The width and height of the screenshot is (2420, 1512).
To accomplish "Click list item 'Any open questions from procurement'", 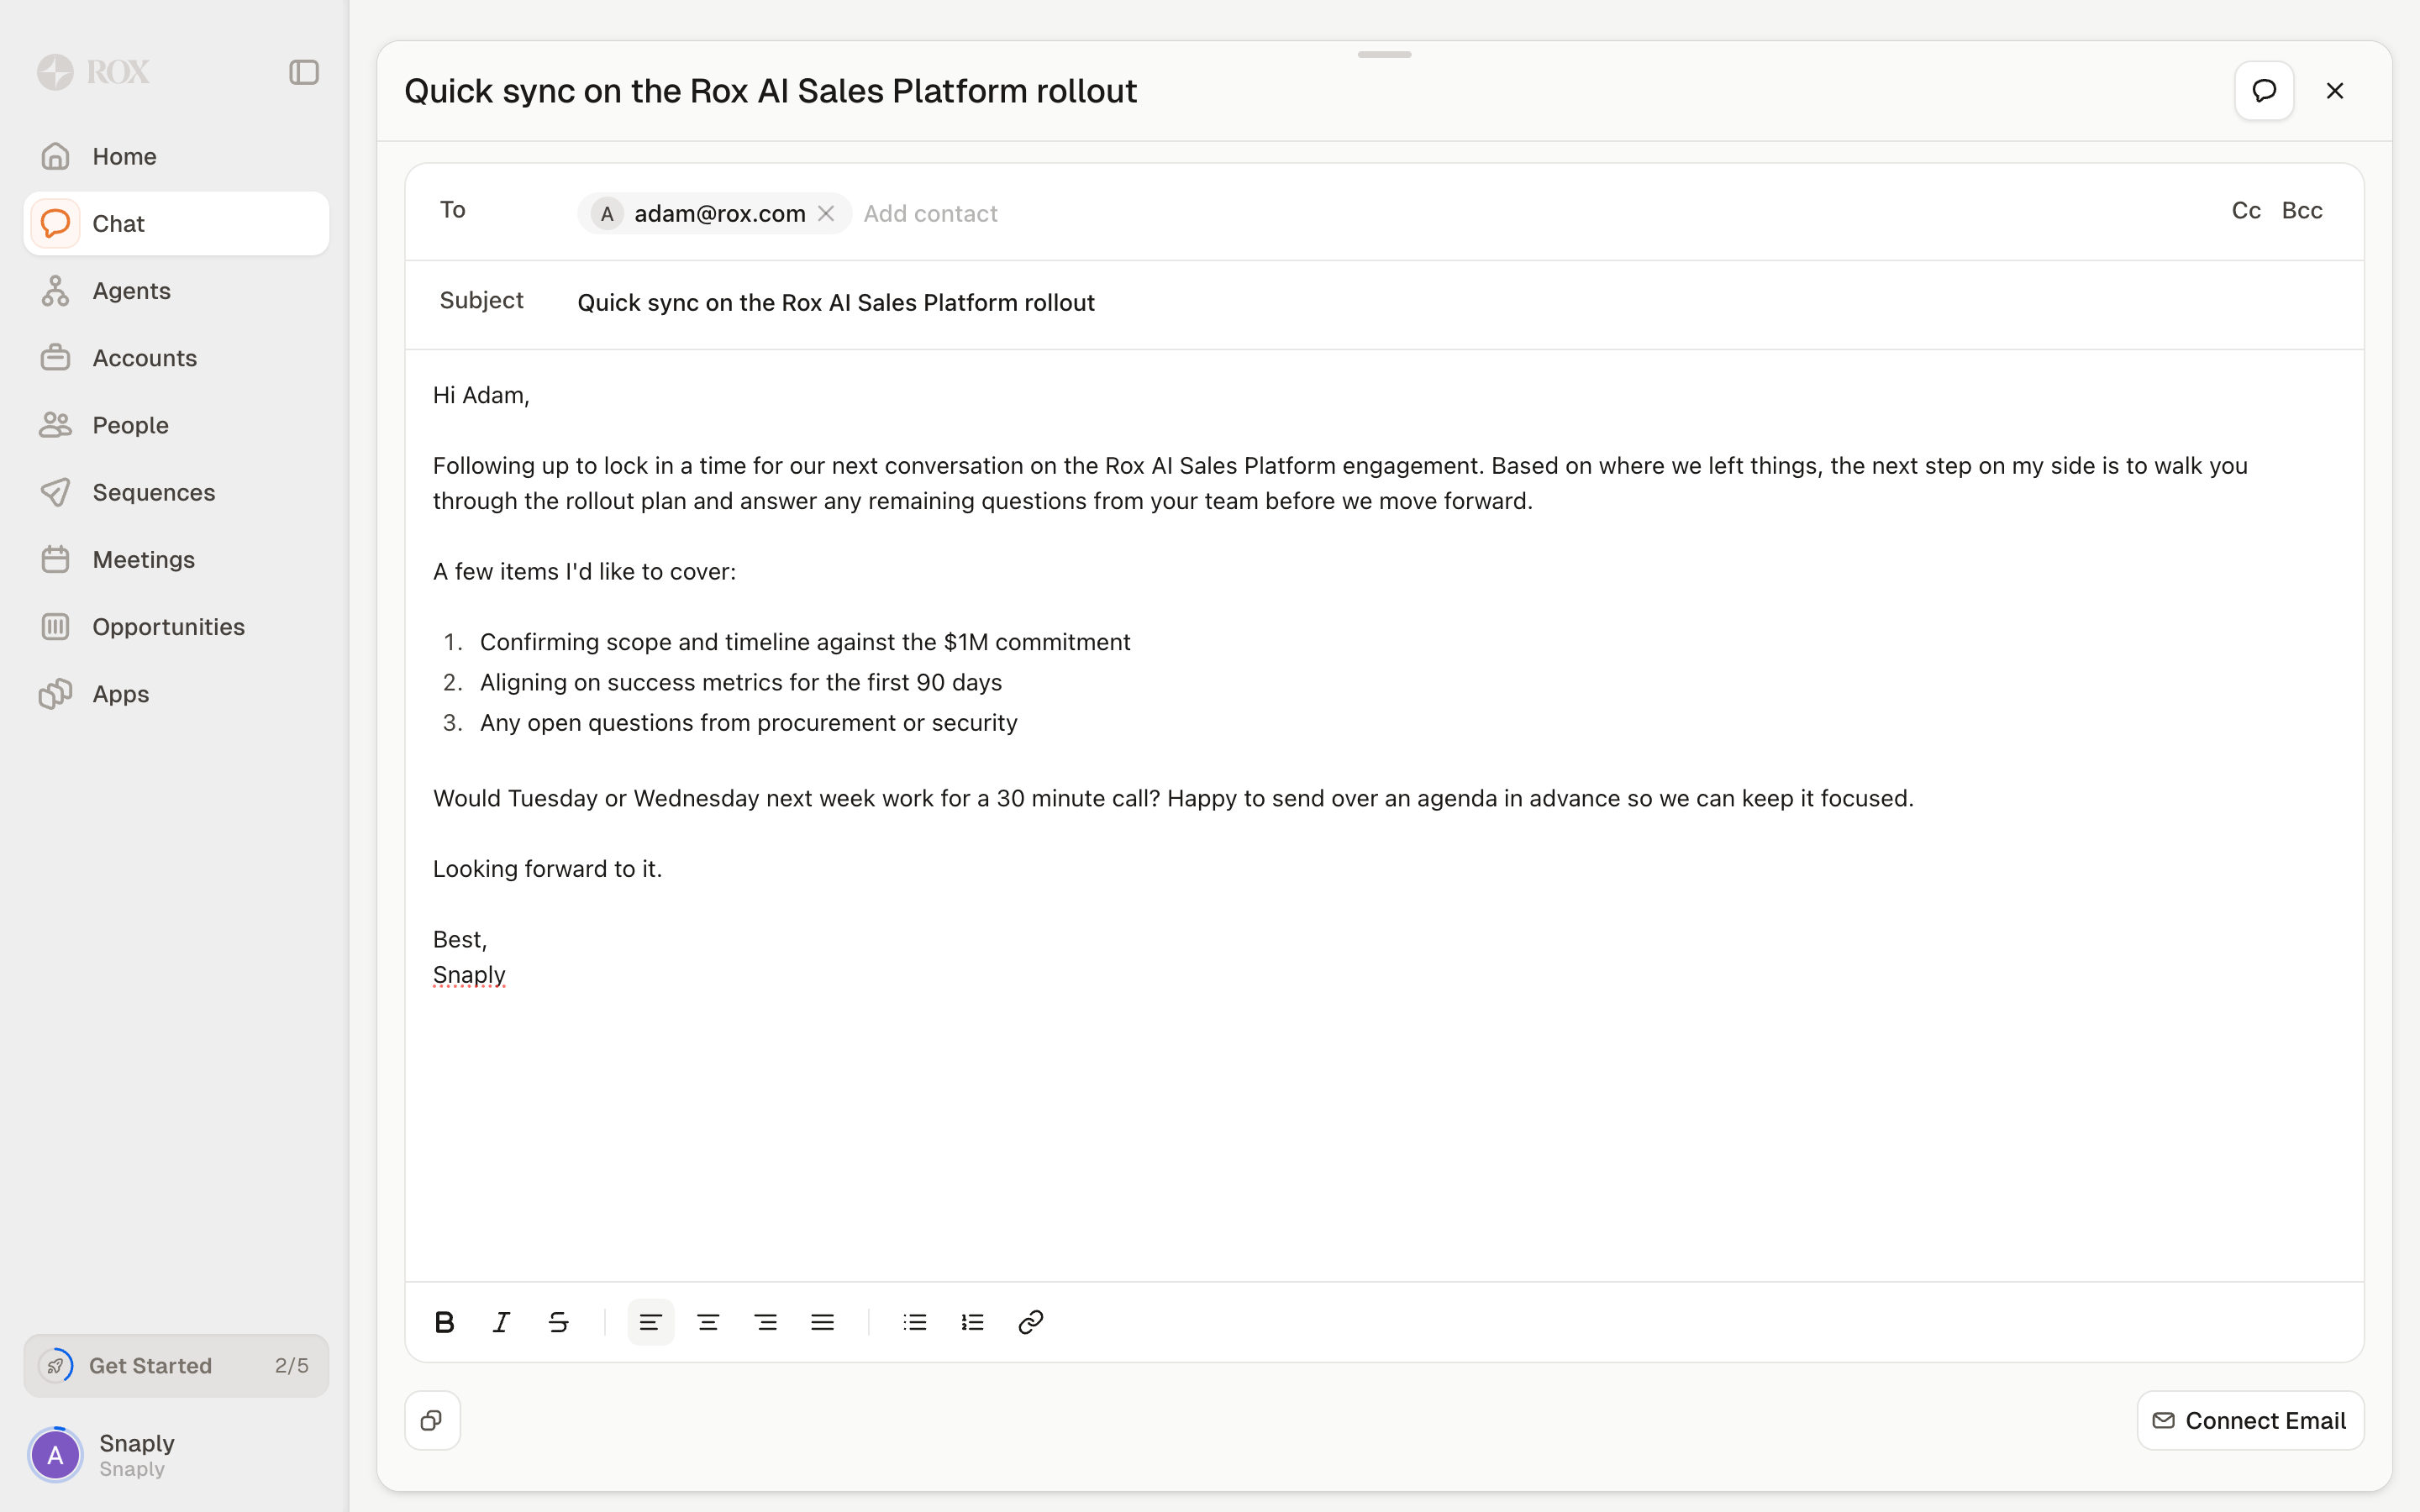I will coord(749,723).
